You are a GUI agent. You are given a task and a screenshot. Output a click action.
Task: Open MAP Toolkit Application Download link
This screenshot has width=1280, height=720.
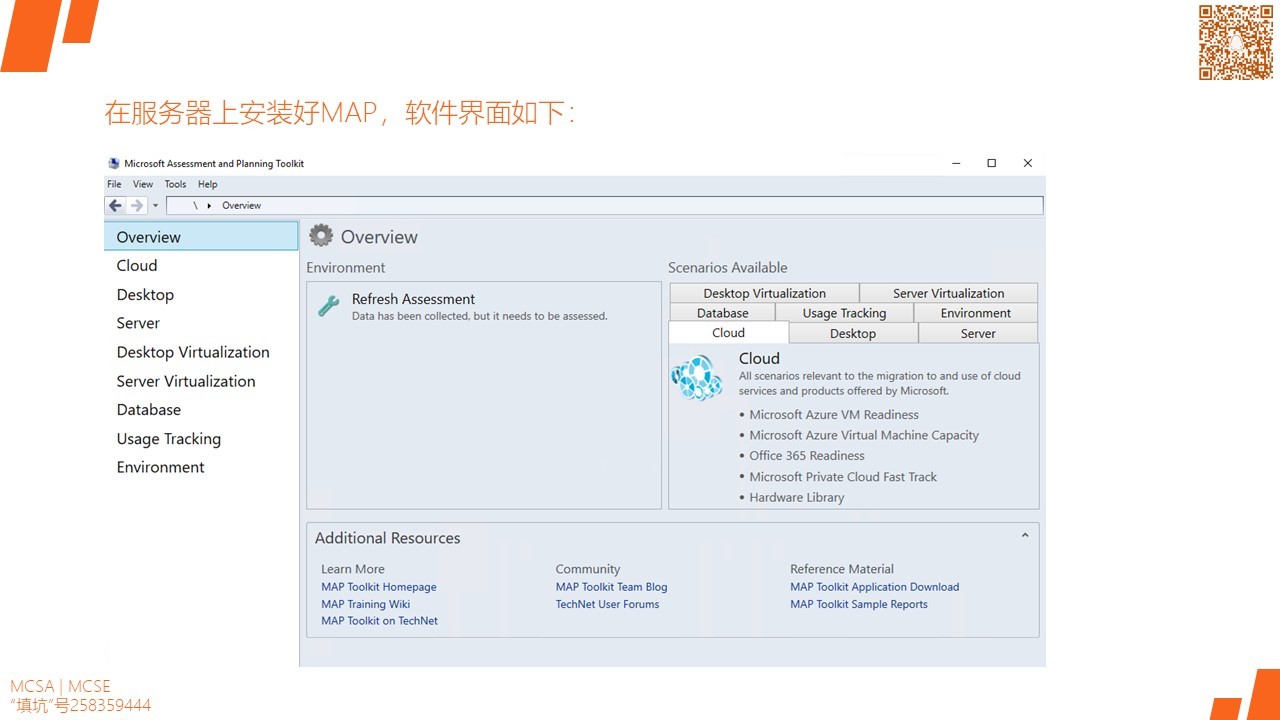pos(874,587)
